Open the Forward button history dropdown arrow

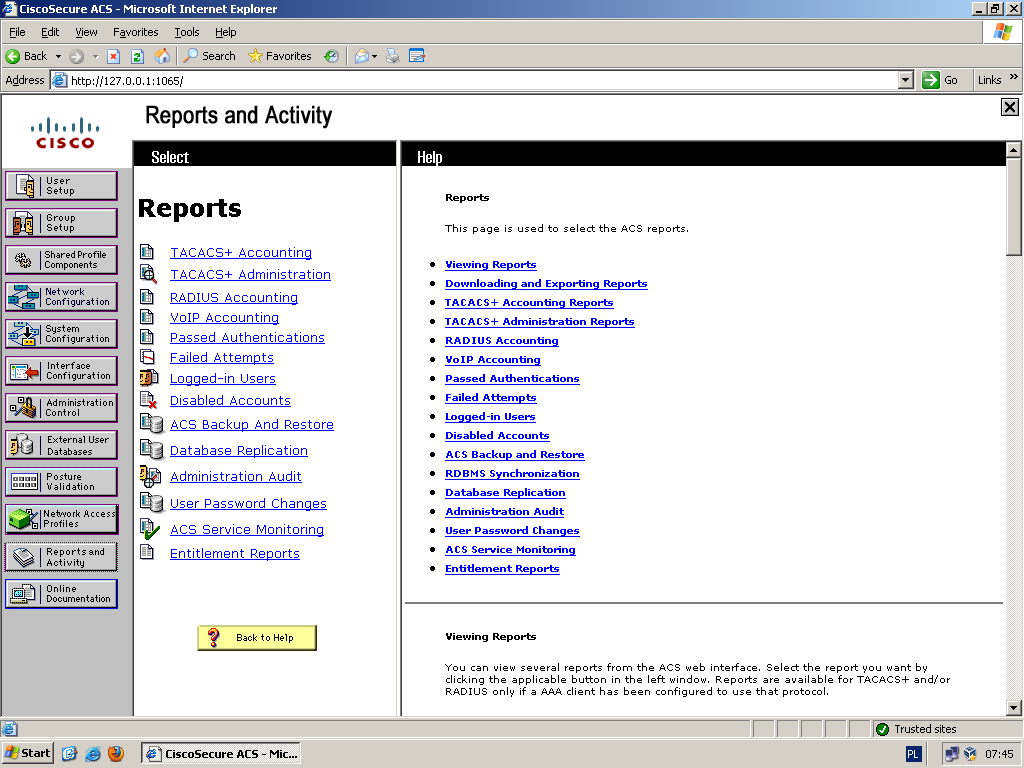point(95,57)
